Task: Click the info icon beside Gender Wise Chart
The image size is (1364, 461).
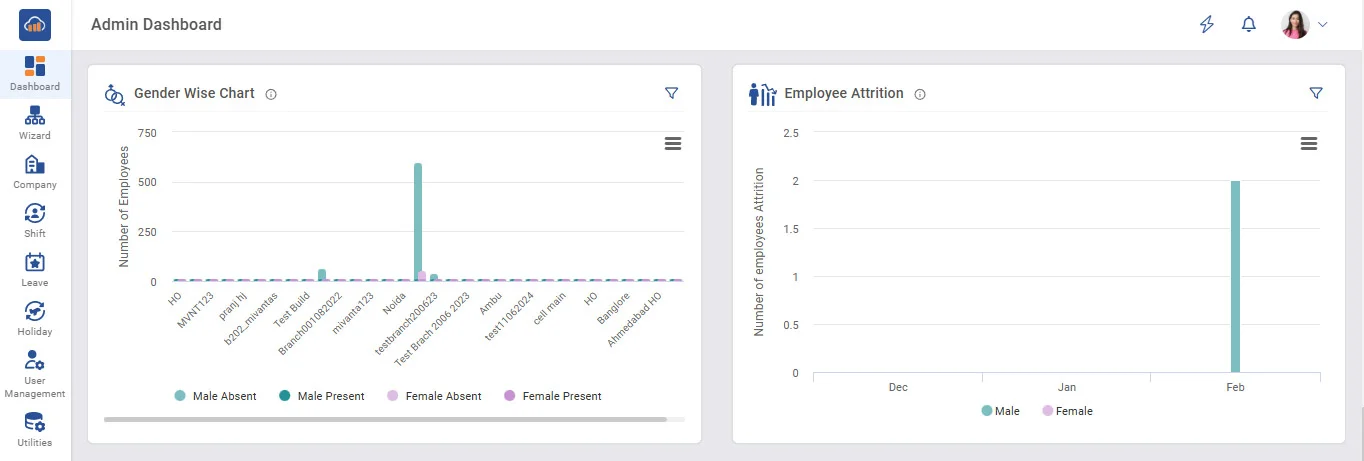Action: [x=271, y=94]
